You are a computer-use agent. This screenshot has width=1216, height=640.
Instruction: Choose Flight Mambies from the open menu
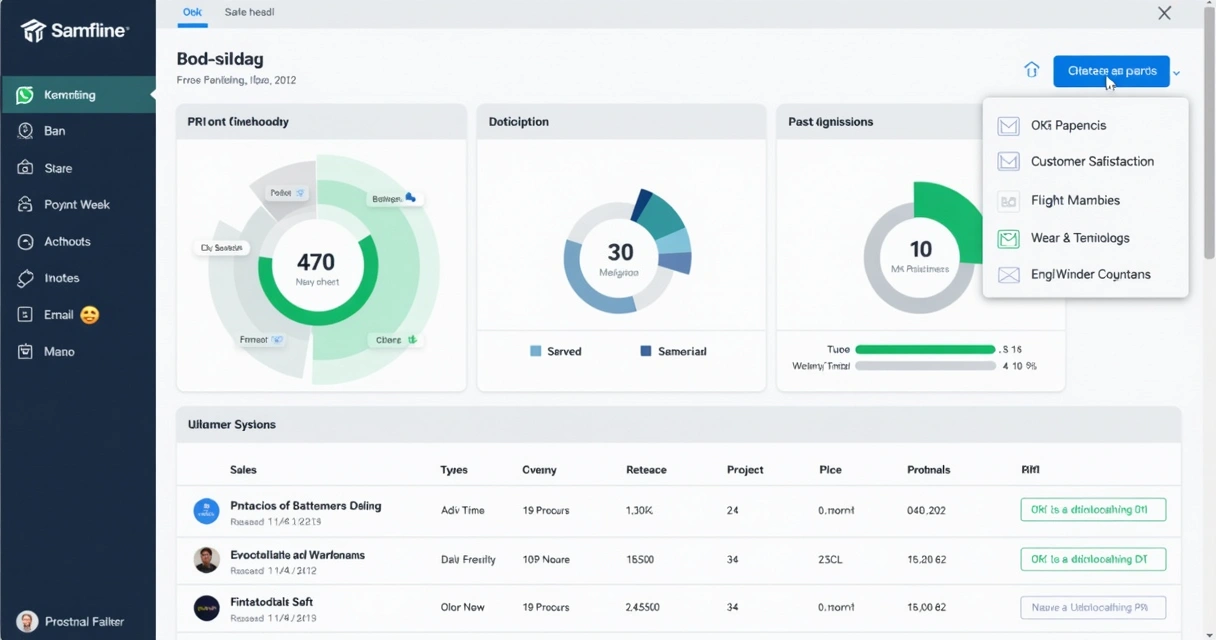click(x=1077, y=200)
